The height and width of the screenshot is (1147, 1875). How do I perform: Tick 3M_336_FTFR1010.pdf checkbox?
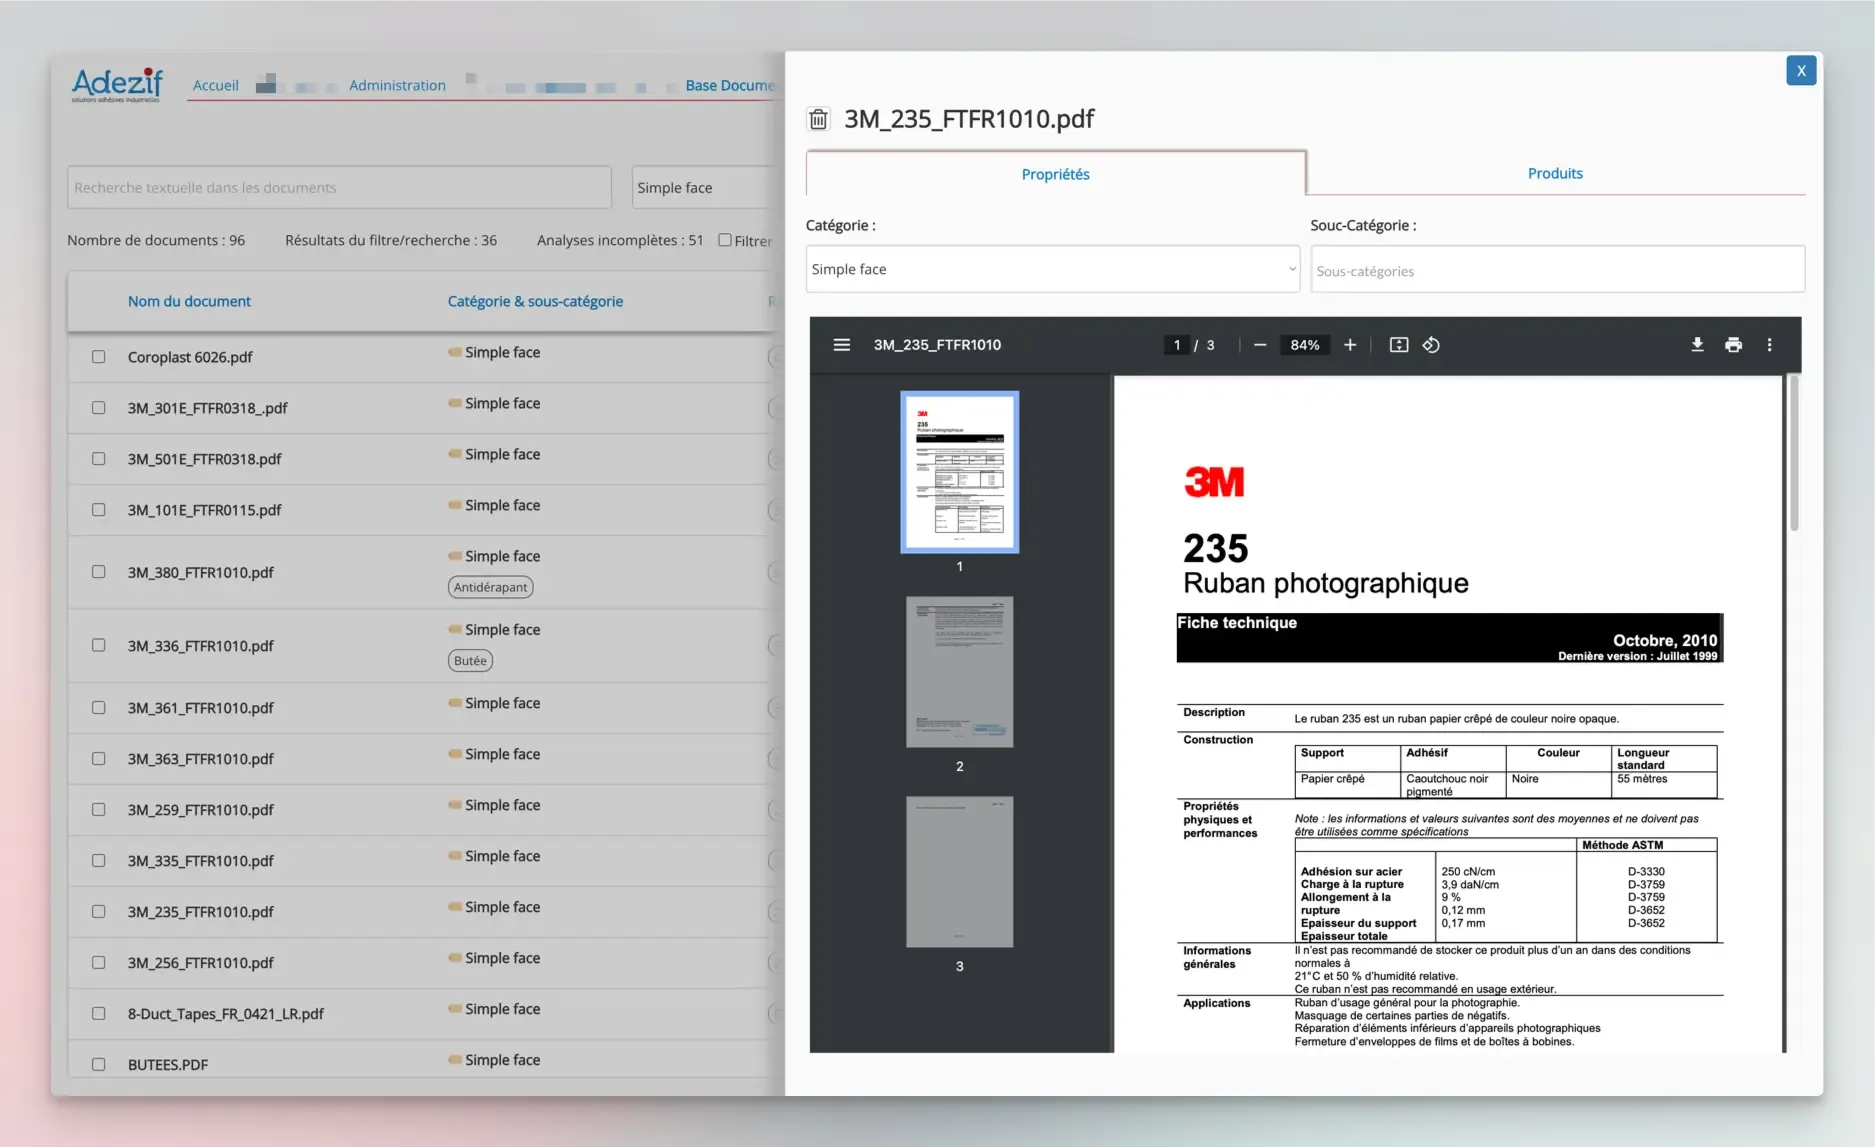98,645
